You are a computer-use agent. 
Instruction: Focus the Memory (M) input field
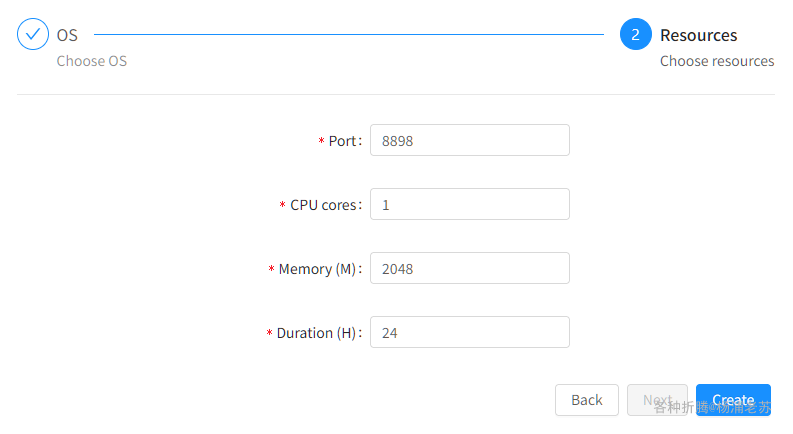pyautogui.click(x=469, y=269)
